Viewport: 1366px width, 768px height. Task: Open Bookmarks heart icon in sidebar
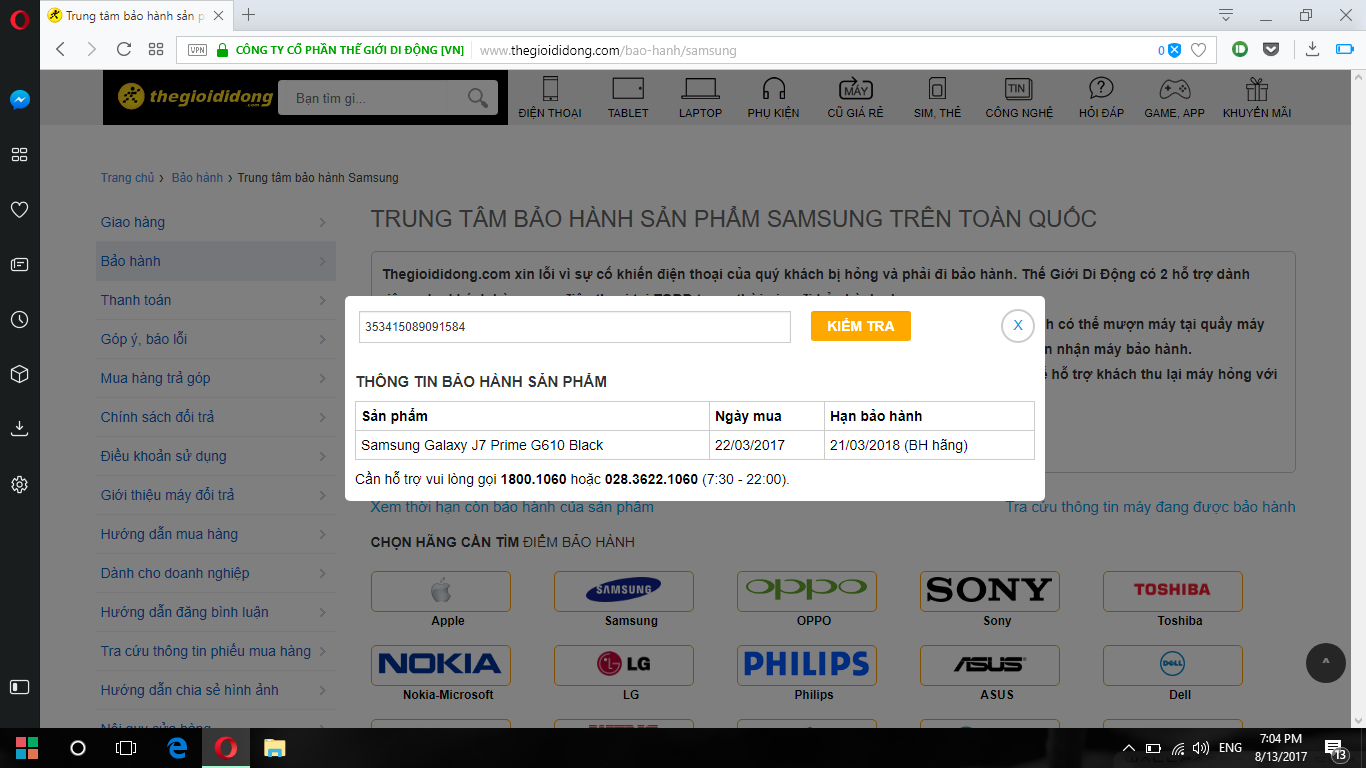tap(20, 210)
